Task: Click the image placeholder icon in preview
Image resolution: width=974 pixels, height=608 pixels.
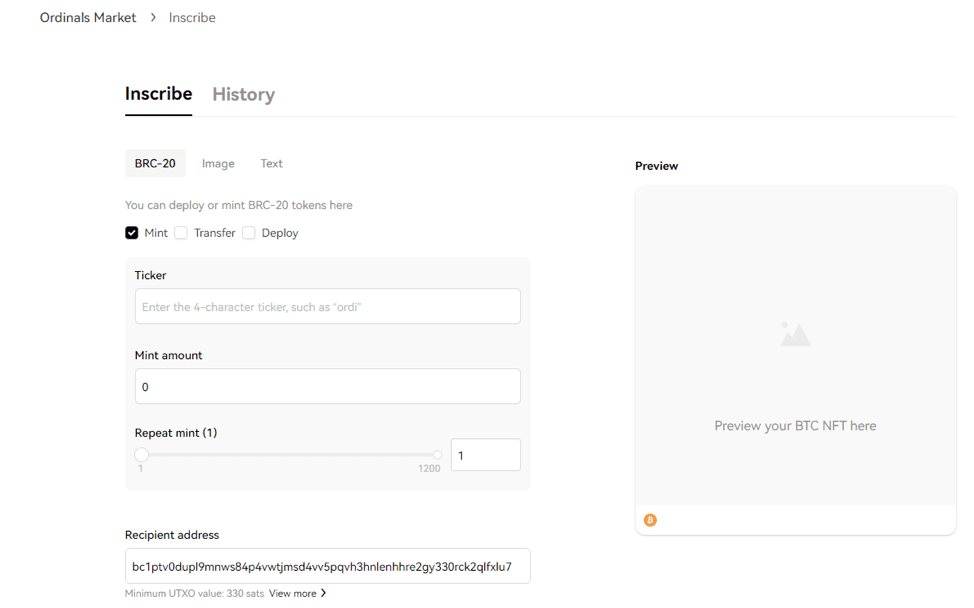Action: (795, 334)
